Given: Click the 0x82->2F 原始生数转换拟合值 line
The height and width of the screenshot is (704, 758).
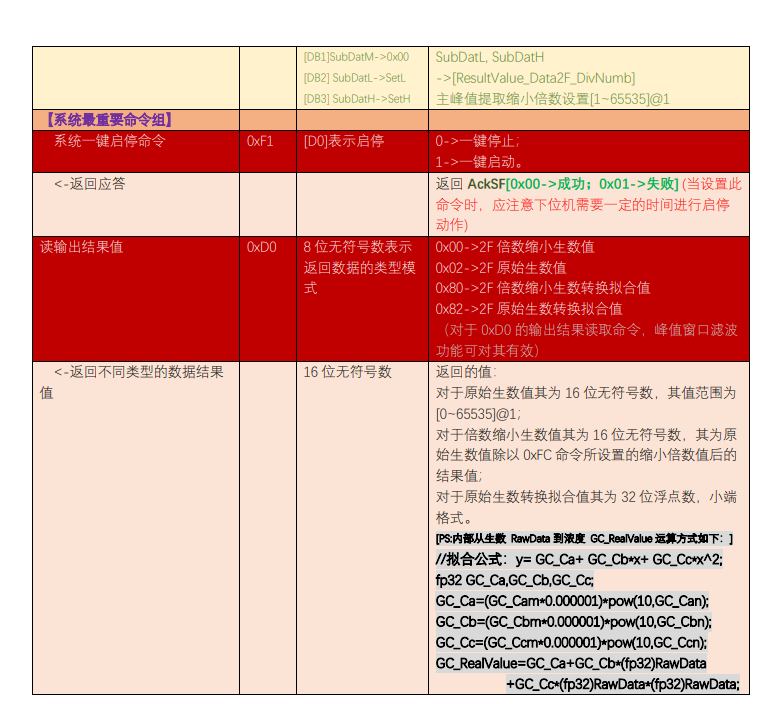Looking at the screenshot, I should click(528, 309).
